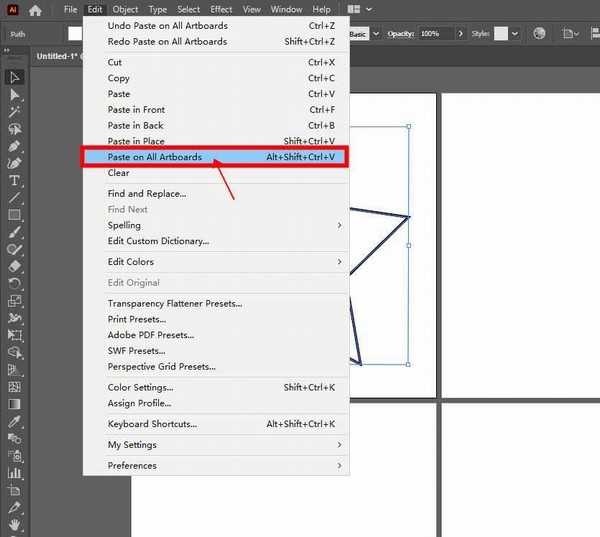
Task: Select the Hand tool
Action: point(15,523)
